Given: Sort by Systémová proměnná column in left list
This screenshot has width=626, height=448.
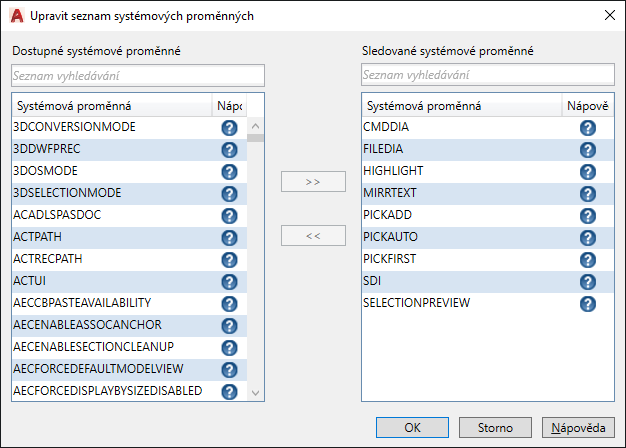Looking at the screenshot, I should click(x=110, y=105).
